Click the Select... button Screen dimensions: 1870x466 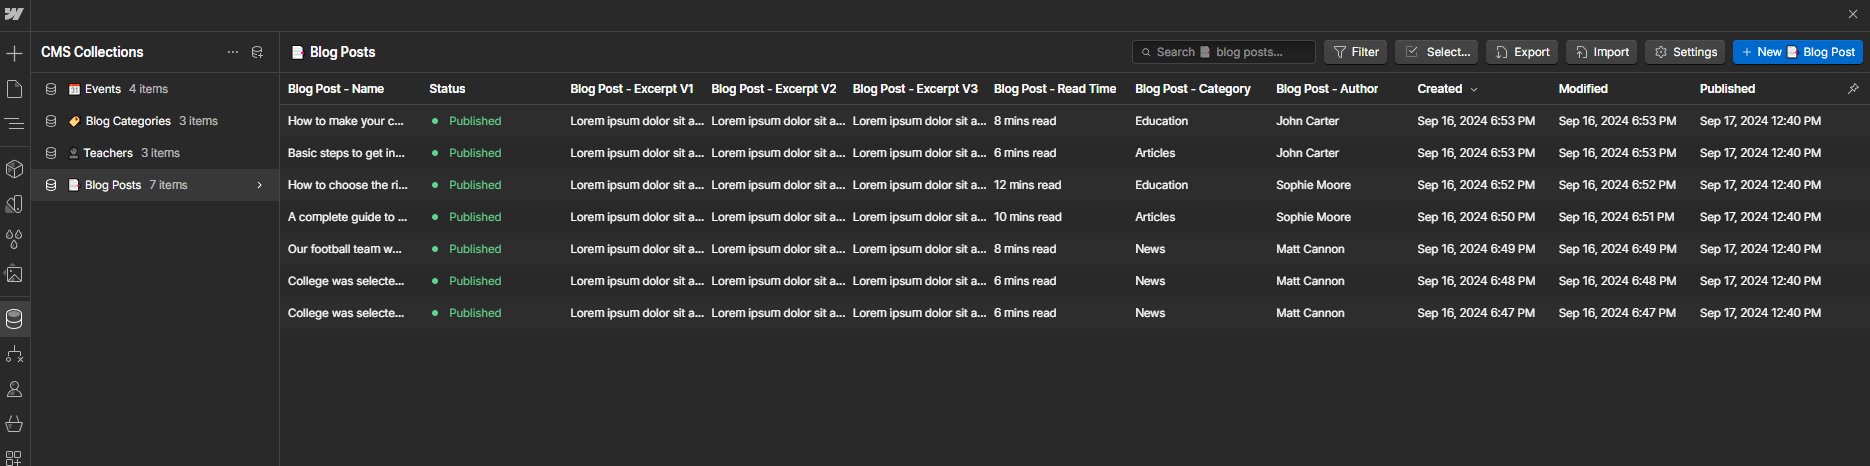pos(1437,52)
